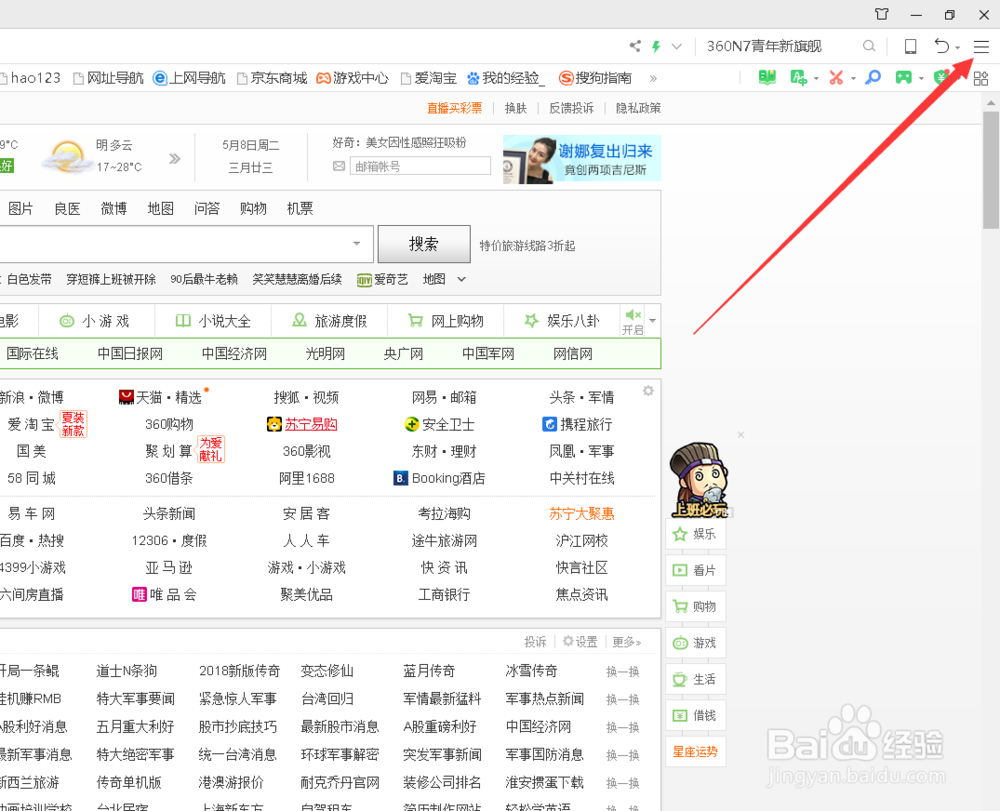
Task: Click the 生活 sidebar button
Action: click(x=696, y=680)
